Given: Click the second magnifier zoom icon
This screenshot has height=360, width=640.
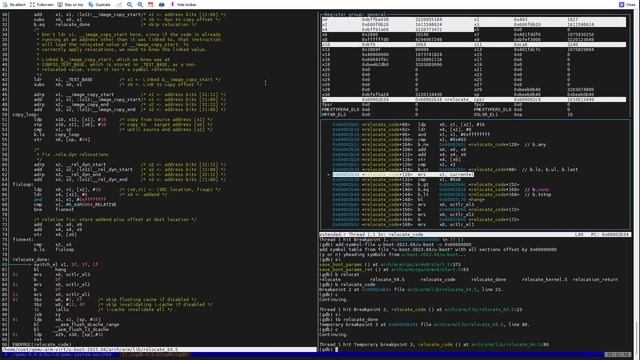Looking at the screenshot, I should [140, 4].
